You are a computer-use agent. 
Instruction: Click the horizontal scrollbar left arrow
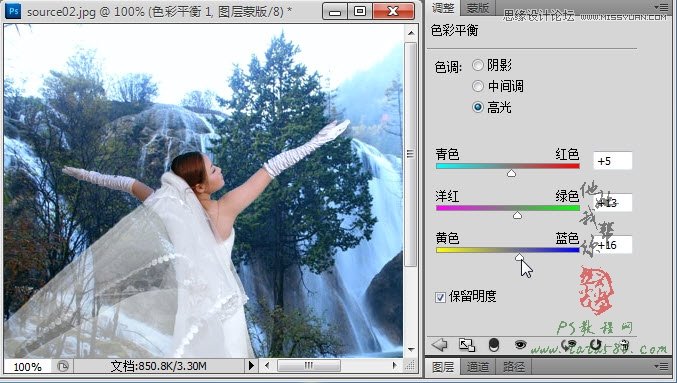click(267, 366)
